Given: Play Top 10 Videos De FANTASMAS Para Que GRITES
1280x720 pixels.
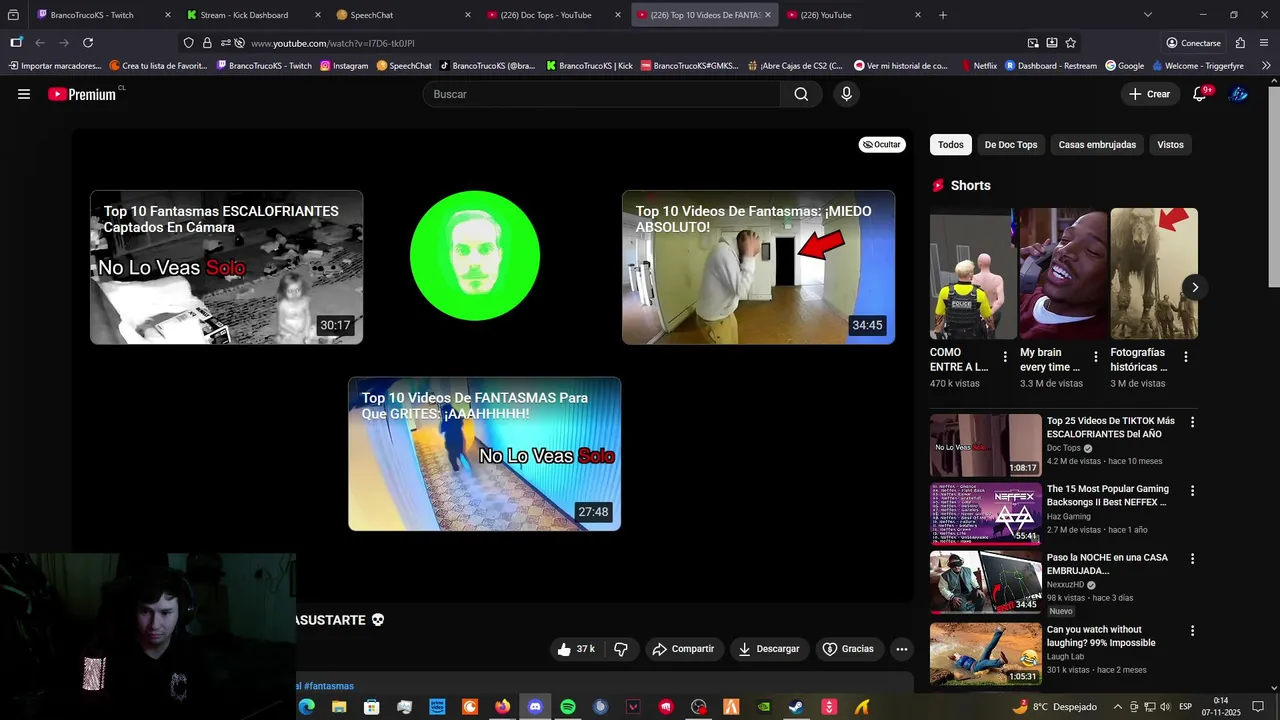Looking at the screenshot, I should click(x=484, y=454).
